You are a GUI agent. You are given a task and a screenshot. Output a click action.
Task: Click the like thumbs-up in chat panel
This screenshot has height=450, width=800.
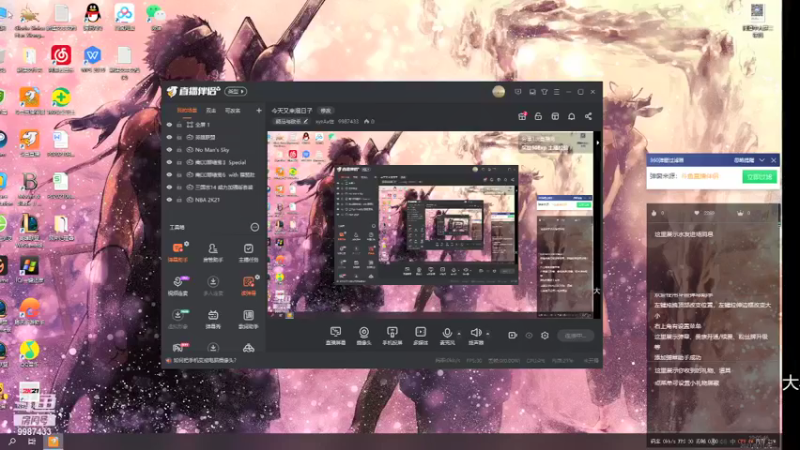coord(654,213)
